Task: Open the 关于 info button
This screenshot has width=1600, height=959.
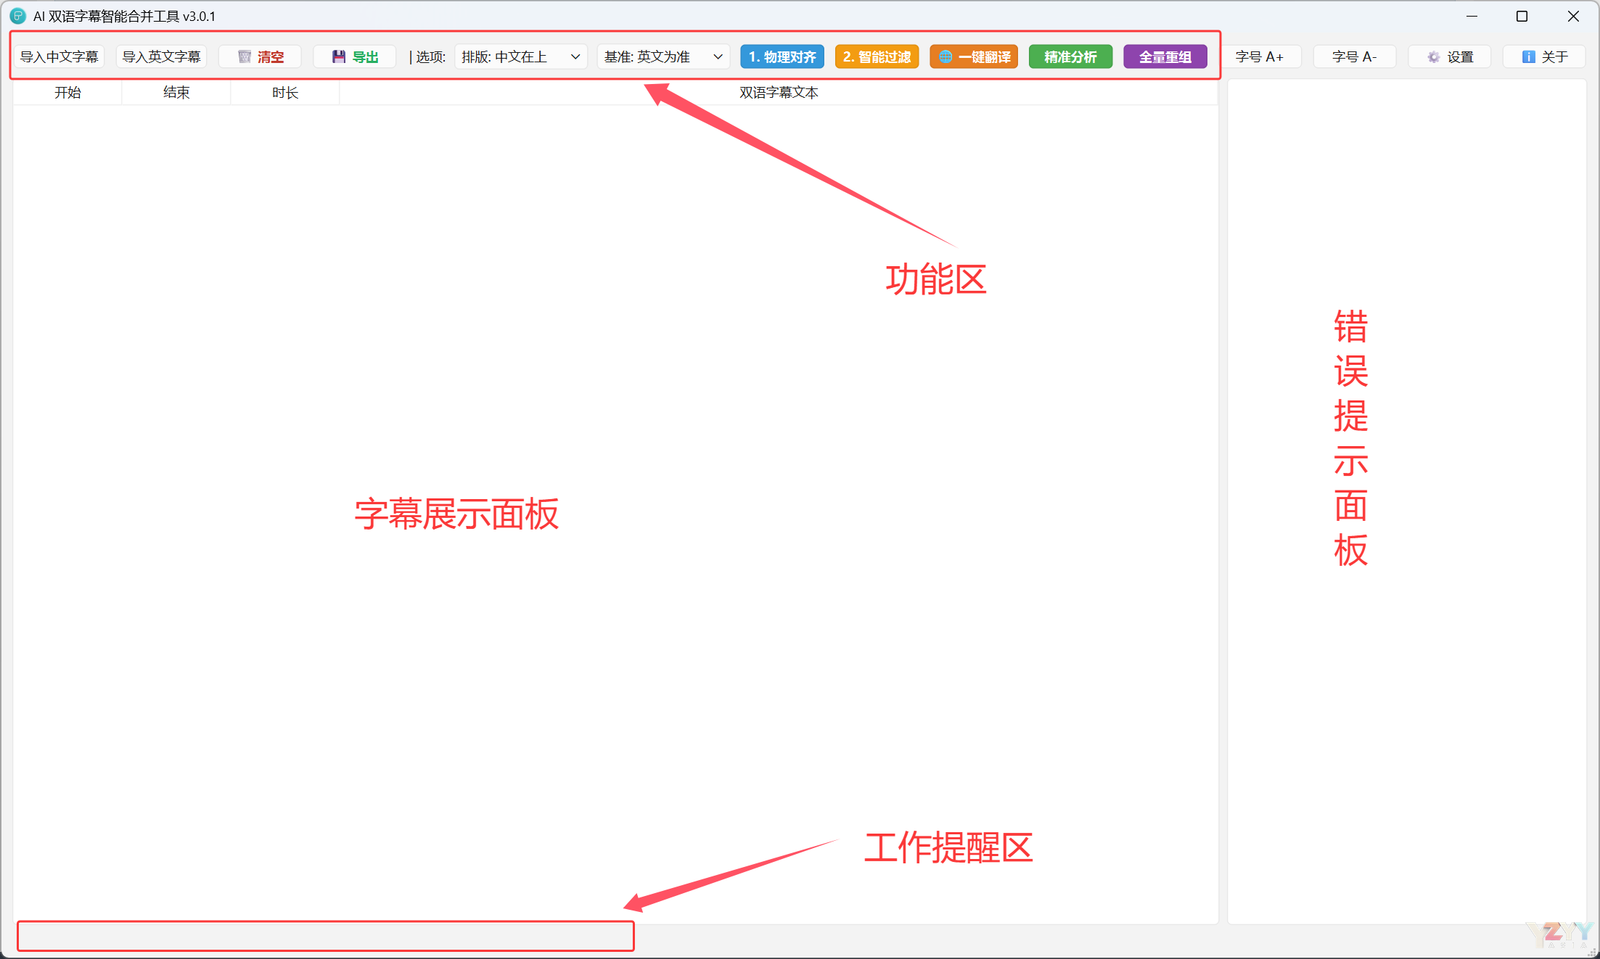Action: pos(1544,57)
